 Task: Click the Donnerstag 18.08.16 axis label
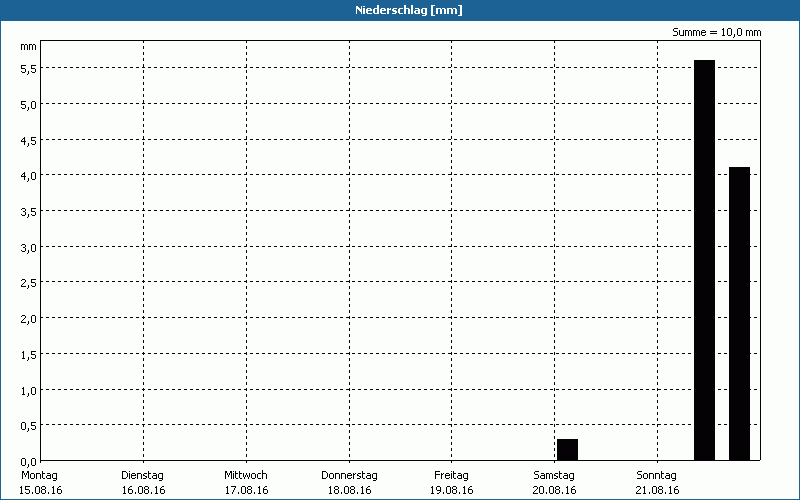pyautogui.click(x=349, y=483)
